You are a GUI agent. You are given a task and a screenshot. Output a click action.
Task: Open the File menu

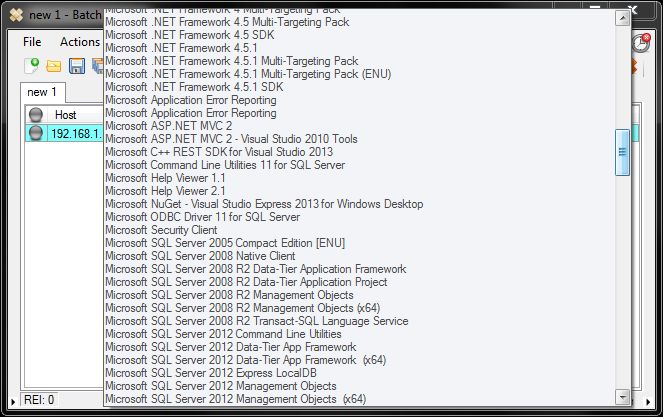(32, 42)
